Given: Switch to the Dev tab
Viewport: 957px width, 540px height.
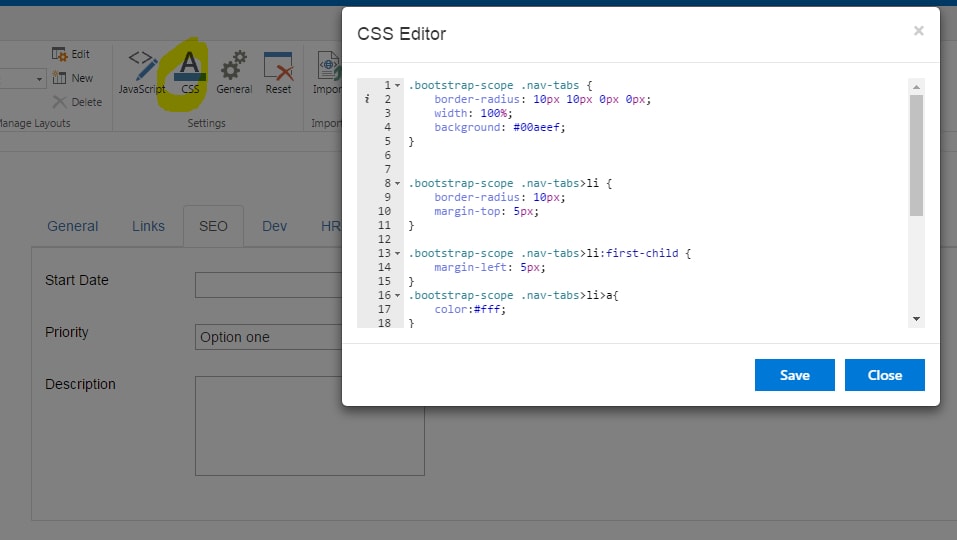Looking at the screenshot, I should click(x=275, y=226).
